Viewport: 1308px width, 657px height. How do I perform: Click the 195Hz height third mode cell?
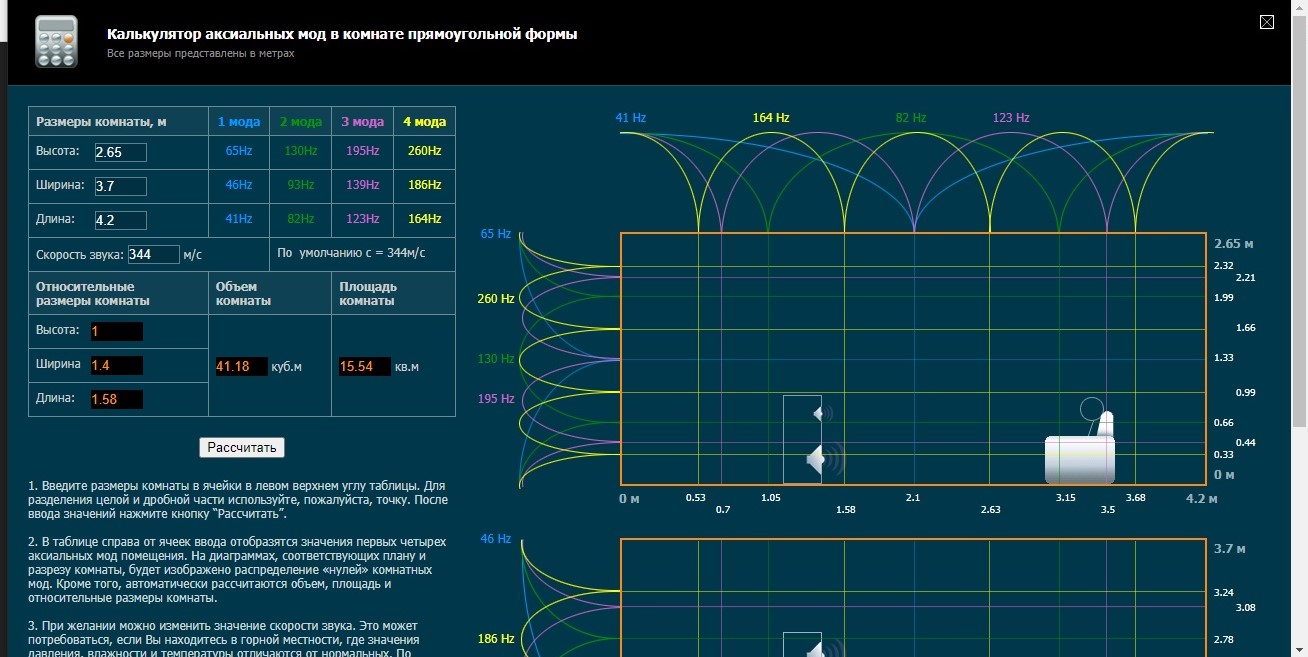tap(363, 151)
